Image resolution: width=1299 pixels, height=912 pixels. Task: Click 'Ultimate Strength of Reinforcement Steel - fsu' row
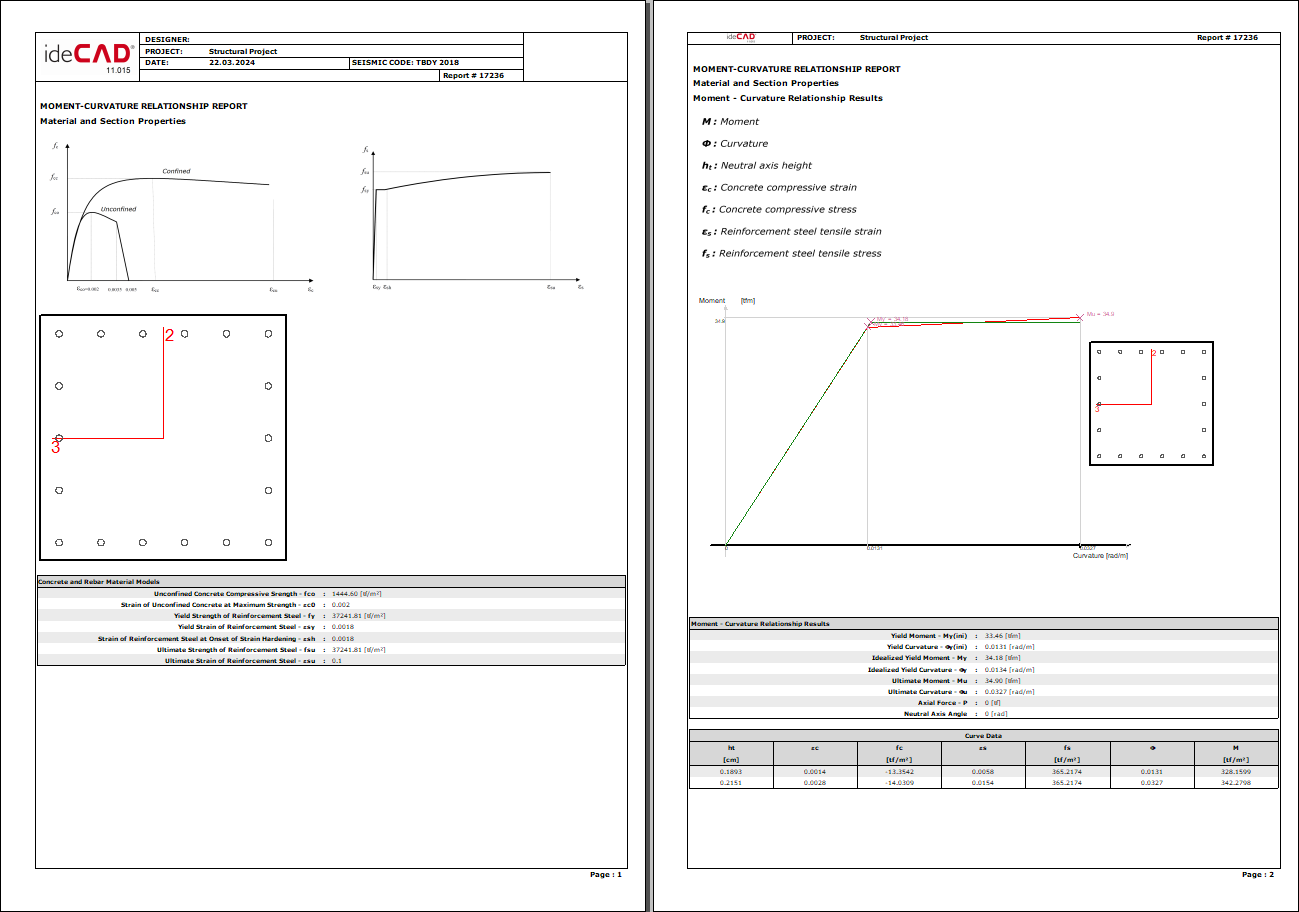pyautogui.click(x=331, y=650)
